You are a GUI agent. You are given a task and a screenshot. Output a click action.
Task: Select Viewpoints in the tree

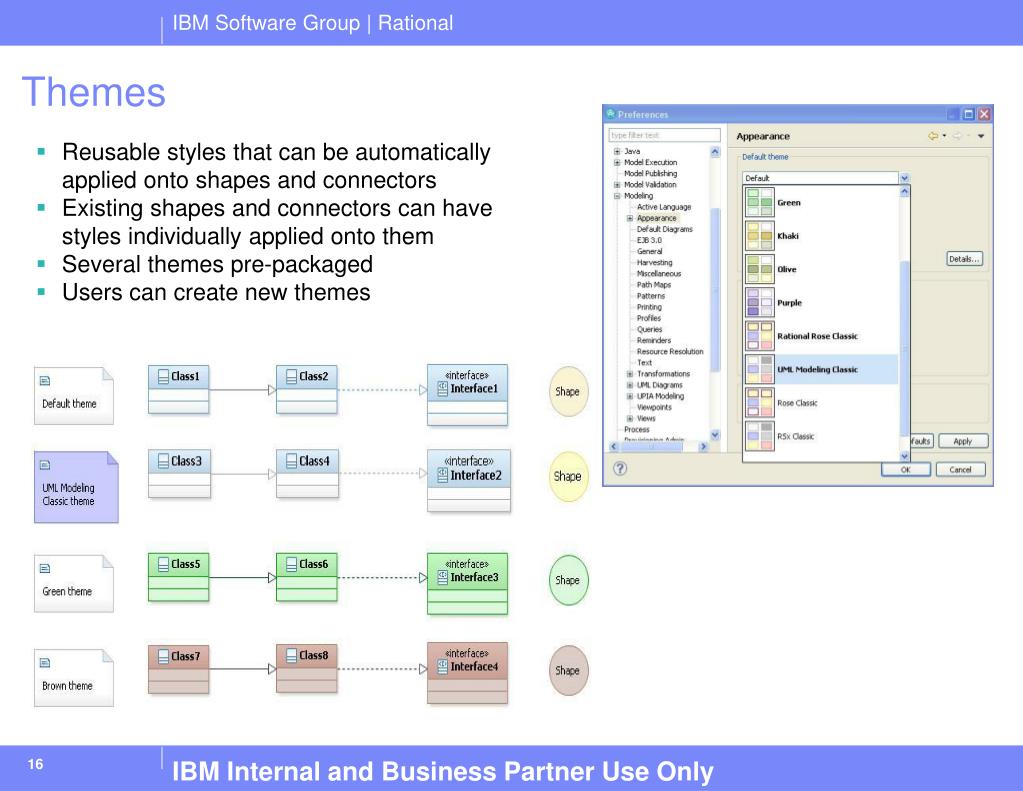point(654,407)
